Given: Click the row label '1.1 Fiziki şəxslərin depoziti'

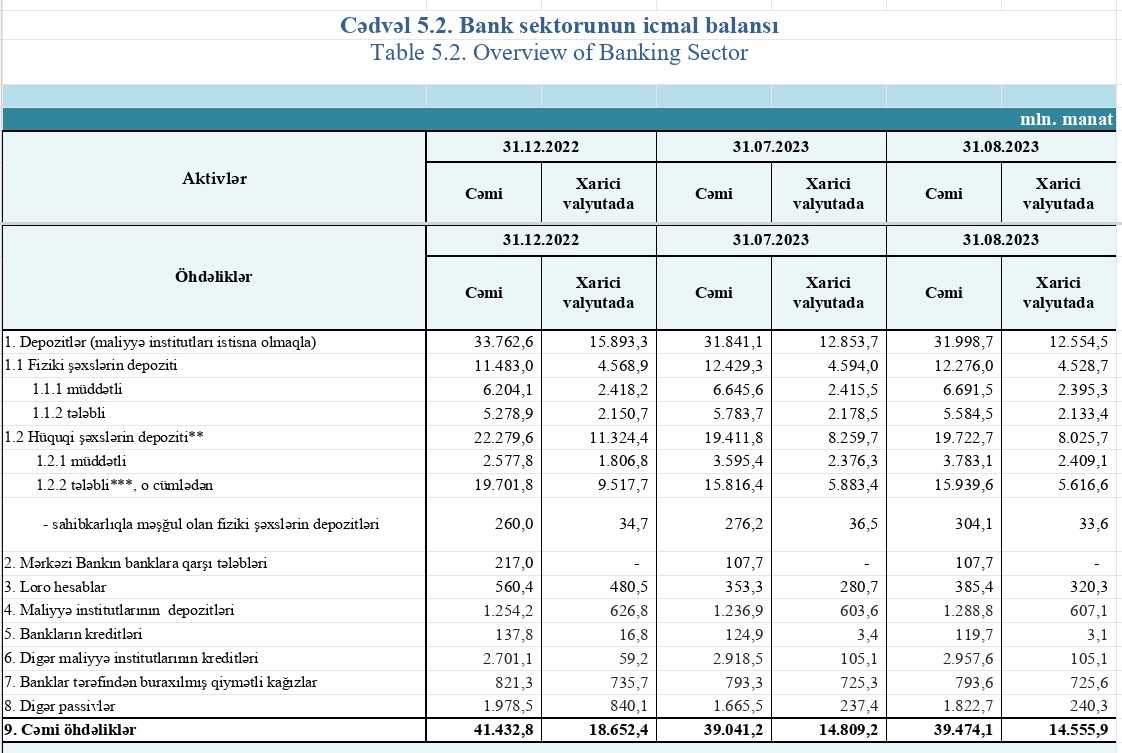Looking at the screenshot, I should [x=90, y=365].
